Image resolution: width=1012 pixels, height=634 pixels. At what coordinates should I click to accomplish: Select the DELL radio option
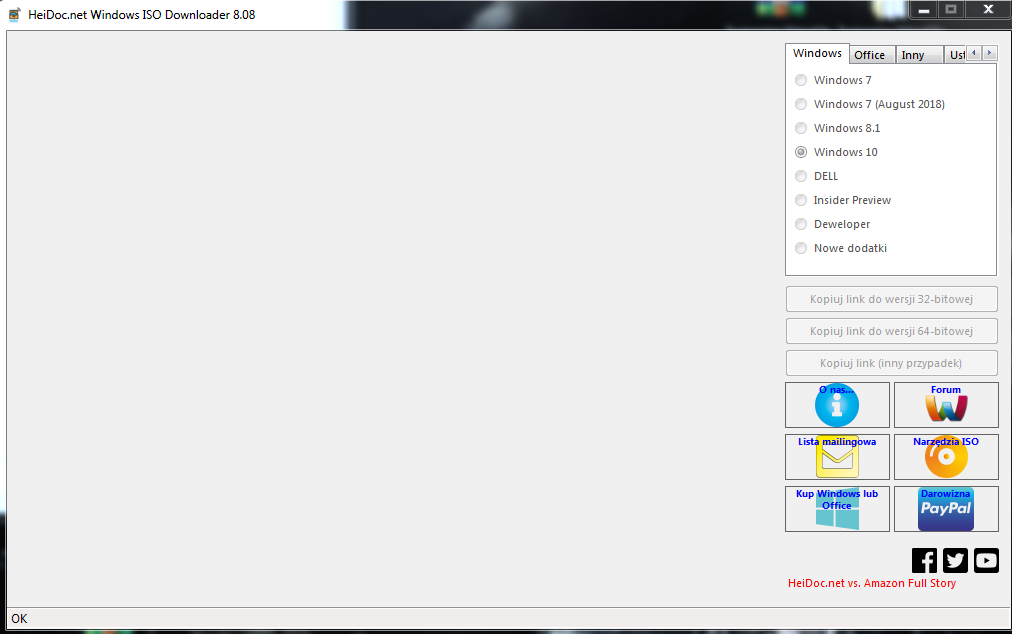[801, 176]
